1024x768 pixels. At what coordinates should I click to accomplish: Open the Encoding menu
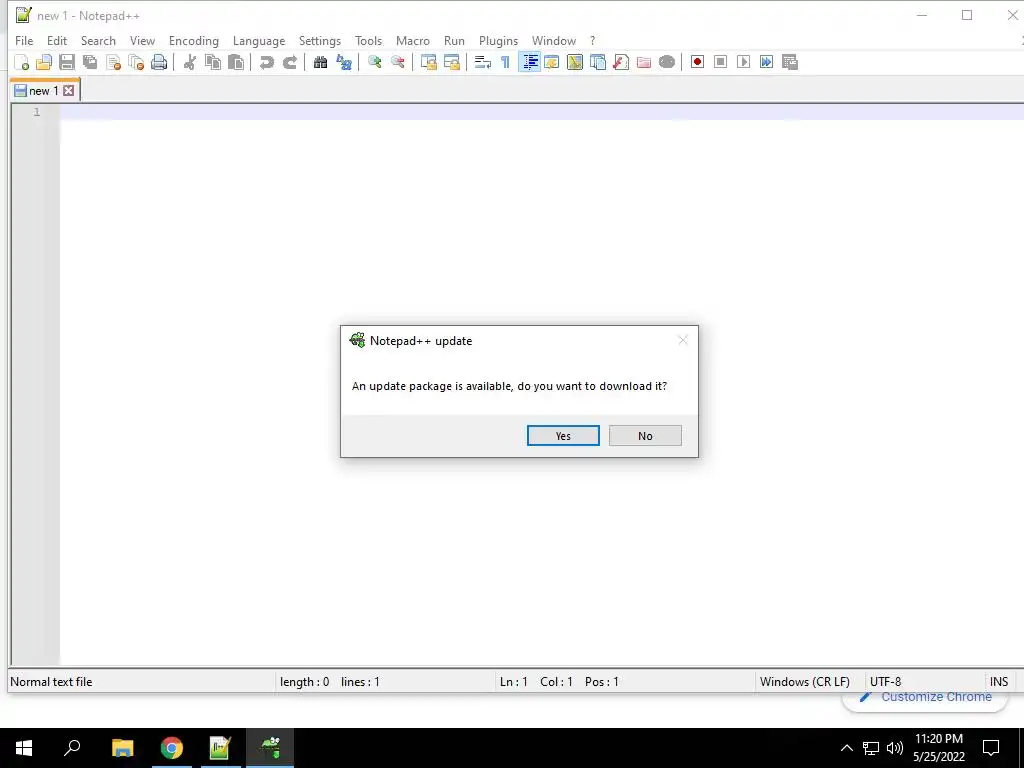(x=194, y=40)
